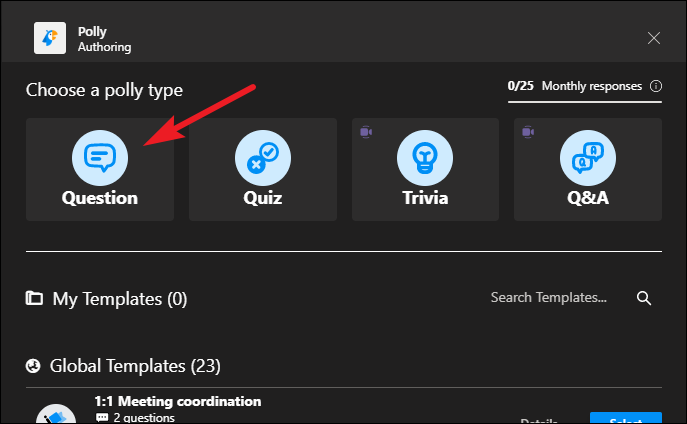Click the Polly parrot app logo
The image size is (687, 424).
point(50,38)
